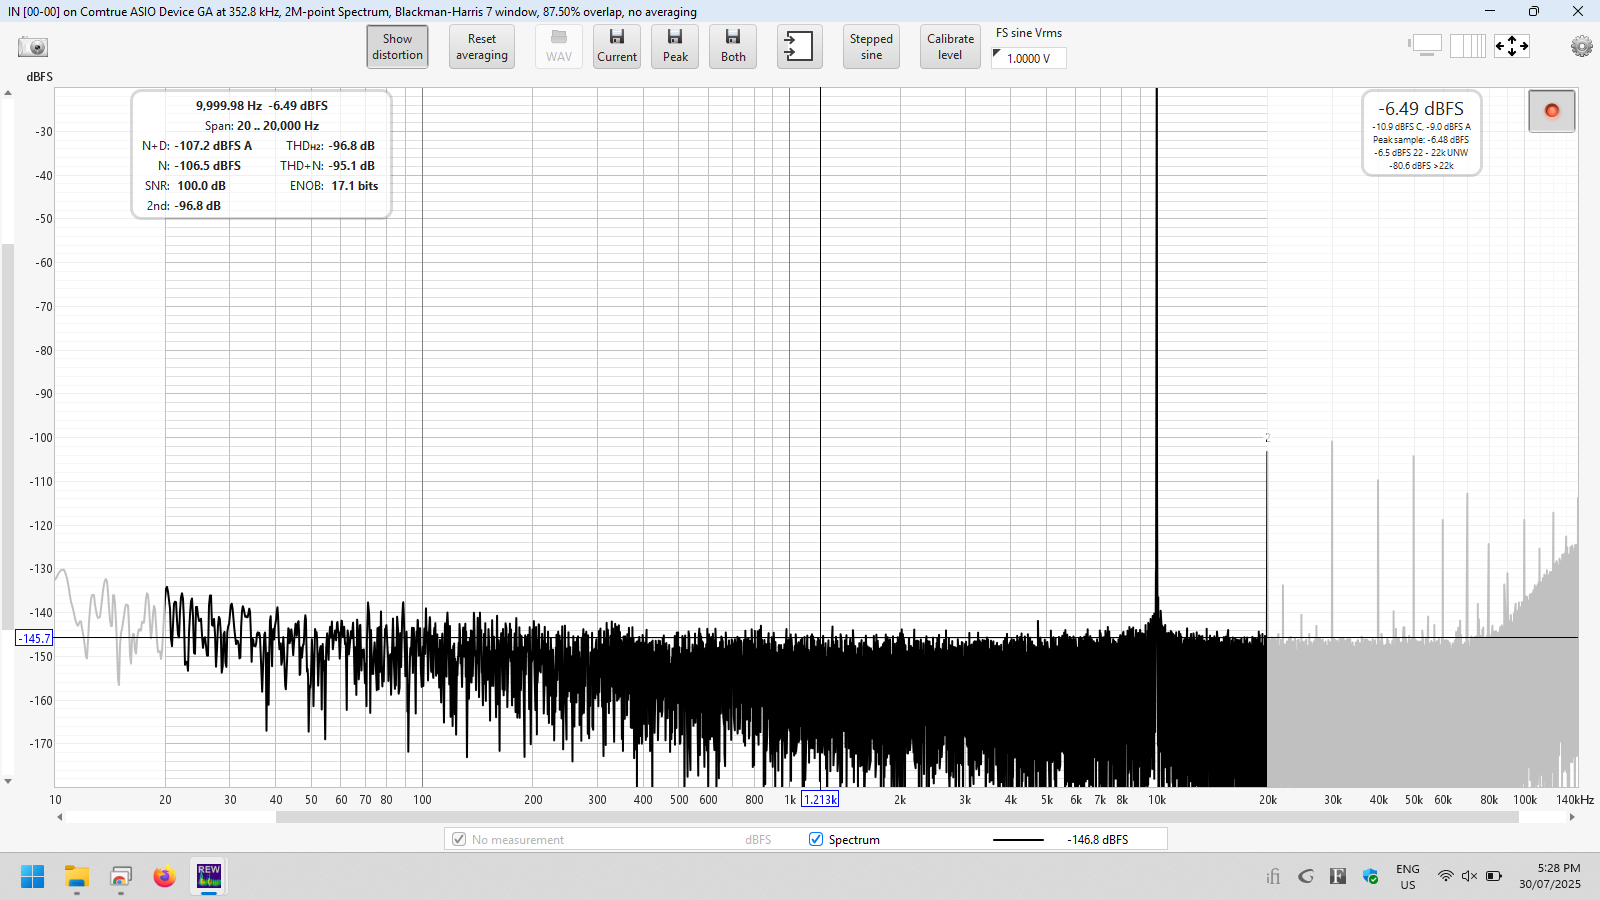Save the Current trace
The image size is (1600, 900).
tap(617, 46)
